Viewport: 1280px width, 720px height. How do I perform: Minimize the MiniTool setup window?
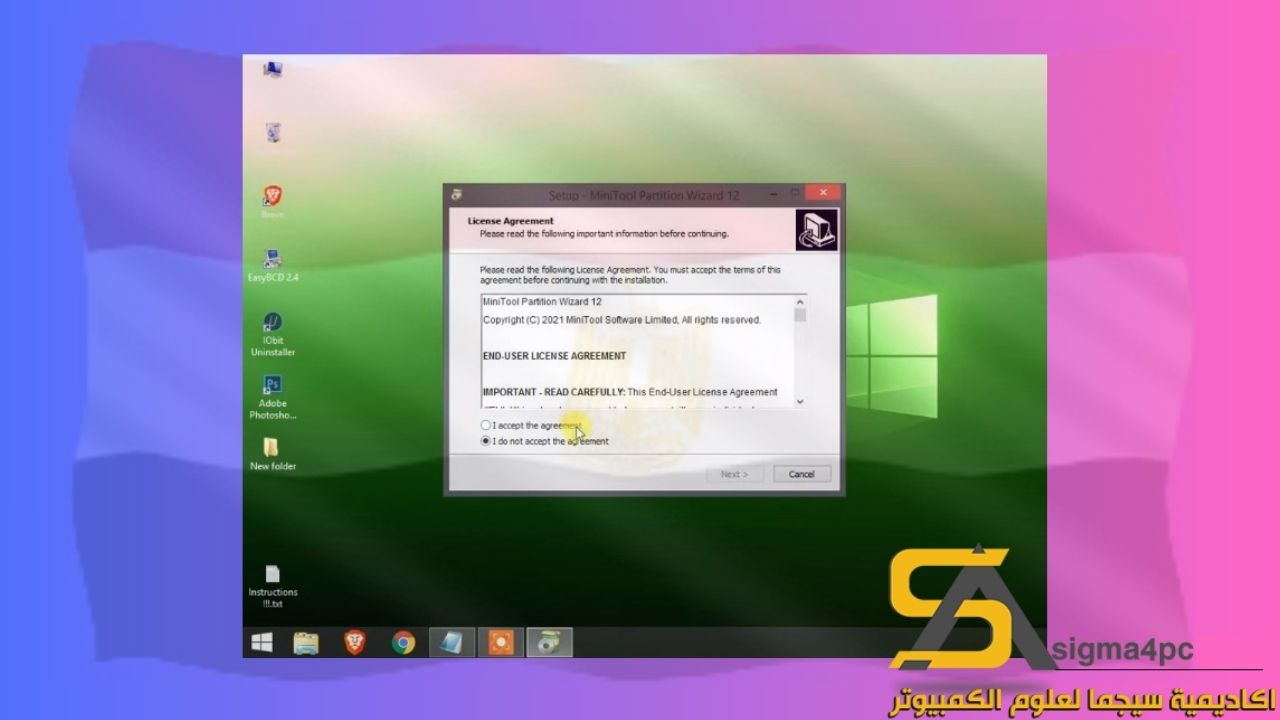pyautogui.click(x=772, y=192)
